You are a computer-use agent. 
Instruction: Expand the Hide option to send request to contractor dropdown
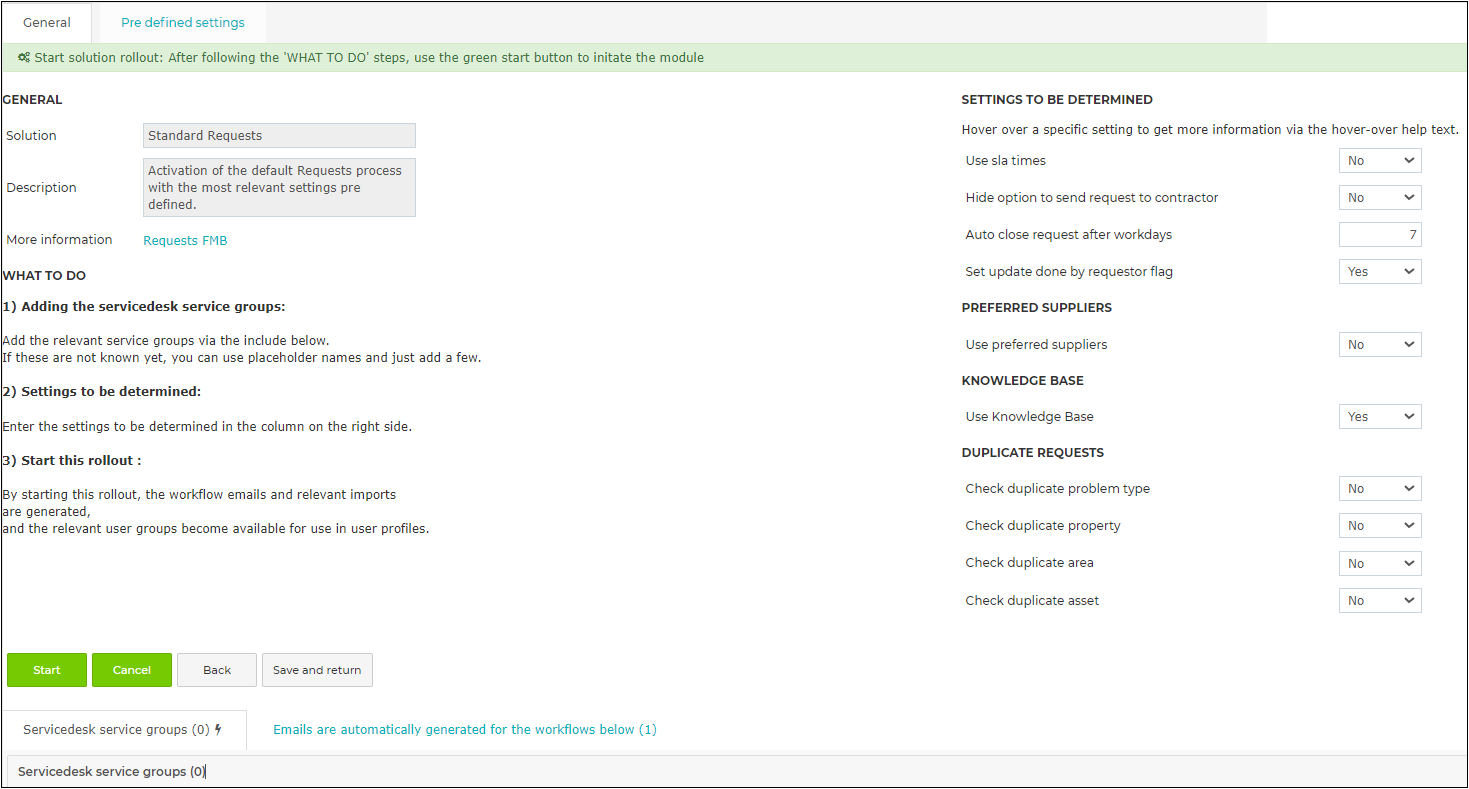pos(1380,198)
